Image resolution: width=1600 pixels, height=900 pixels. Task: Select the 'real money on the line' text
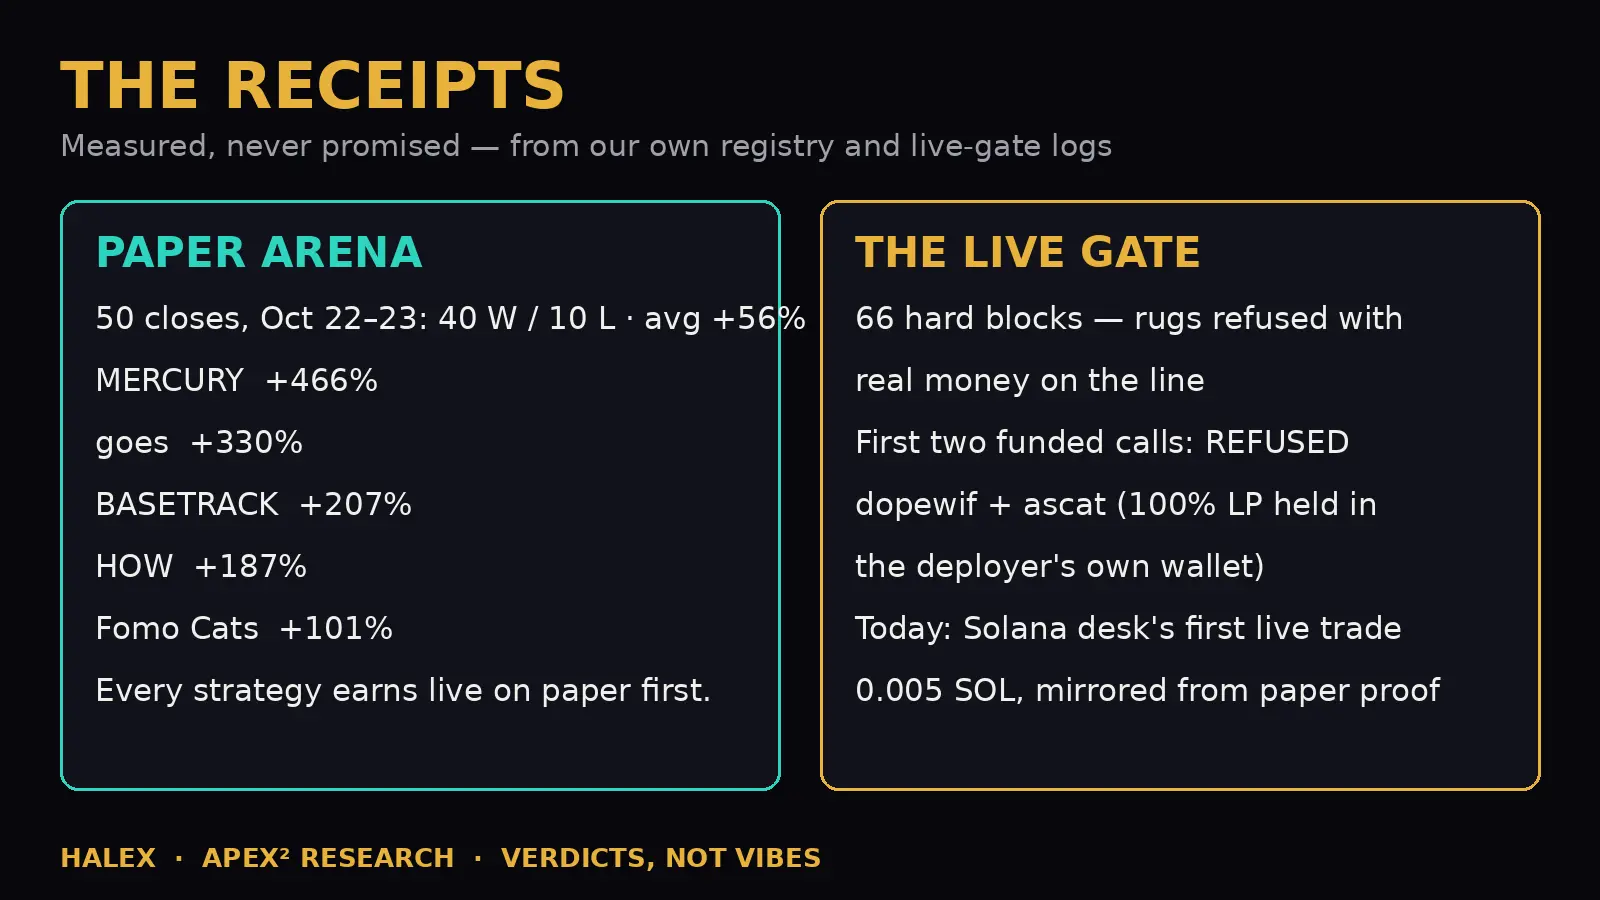1030,381
